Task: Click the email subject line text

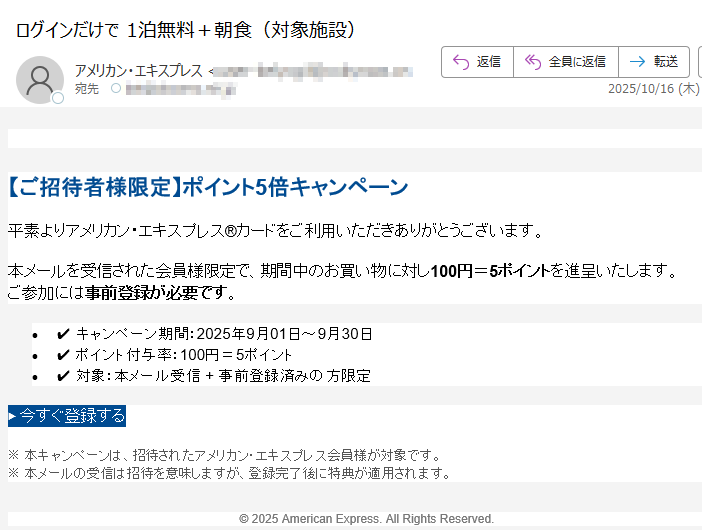Action: coord(186,29)
